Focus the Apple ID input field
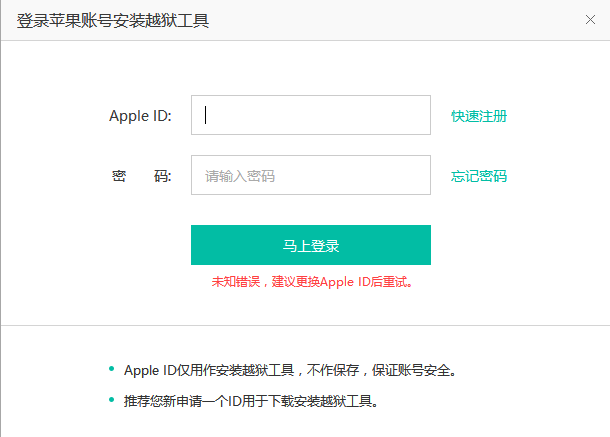Viewport: 610px width, 437px height. click(x=310, y=115)
